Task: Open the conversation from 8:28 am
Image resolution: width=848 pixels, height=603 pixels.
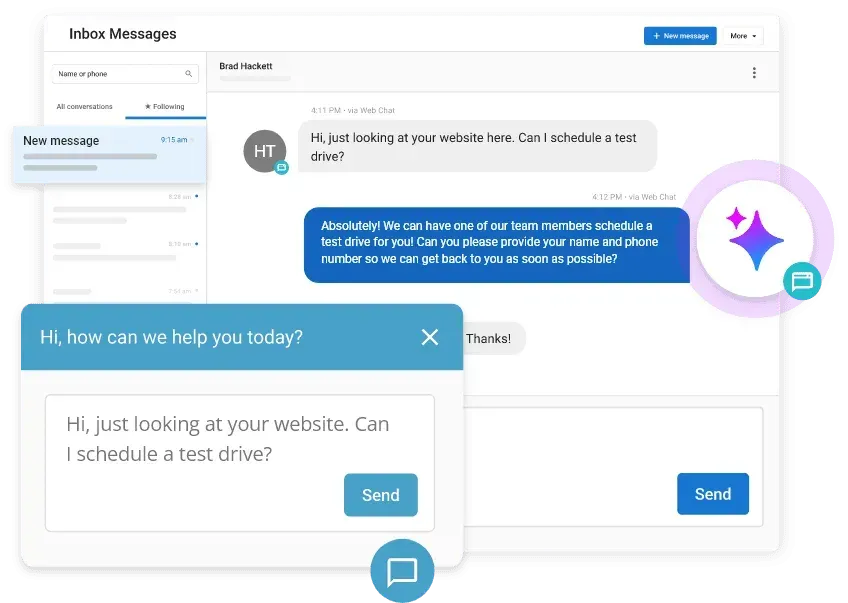Action: [x=125, y=208]
